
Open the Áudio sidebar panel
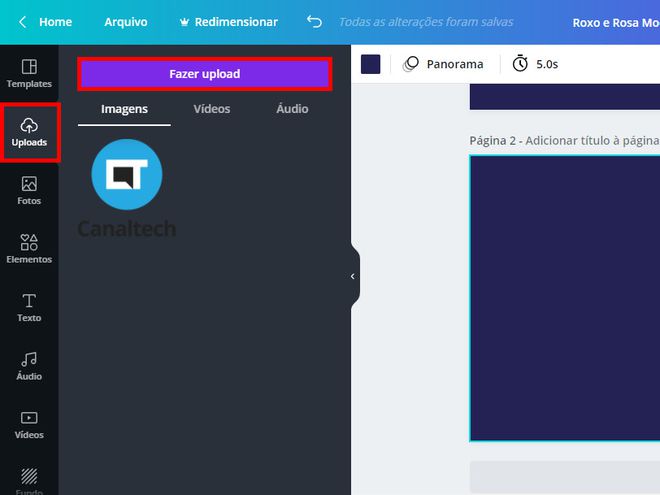pos(29,366)
